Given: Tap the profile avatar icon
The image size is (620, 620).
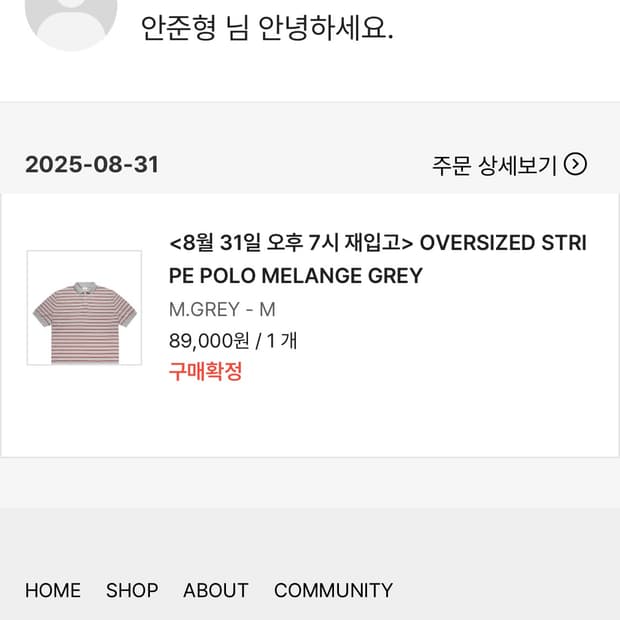Looking at the screenshot, I should [x=70, y=20].
